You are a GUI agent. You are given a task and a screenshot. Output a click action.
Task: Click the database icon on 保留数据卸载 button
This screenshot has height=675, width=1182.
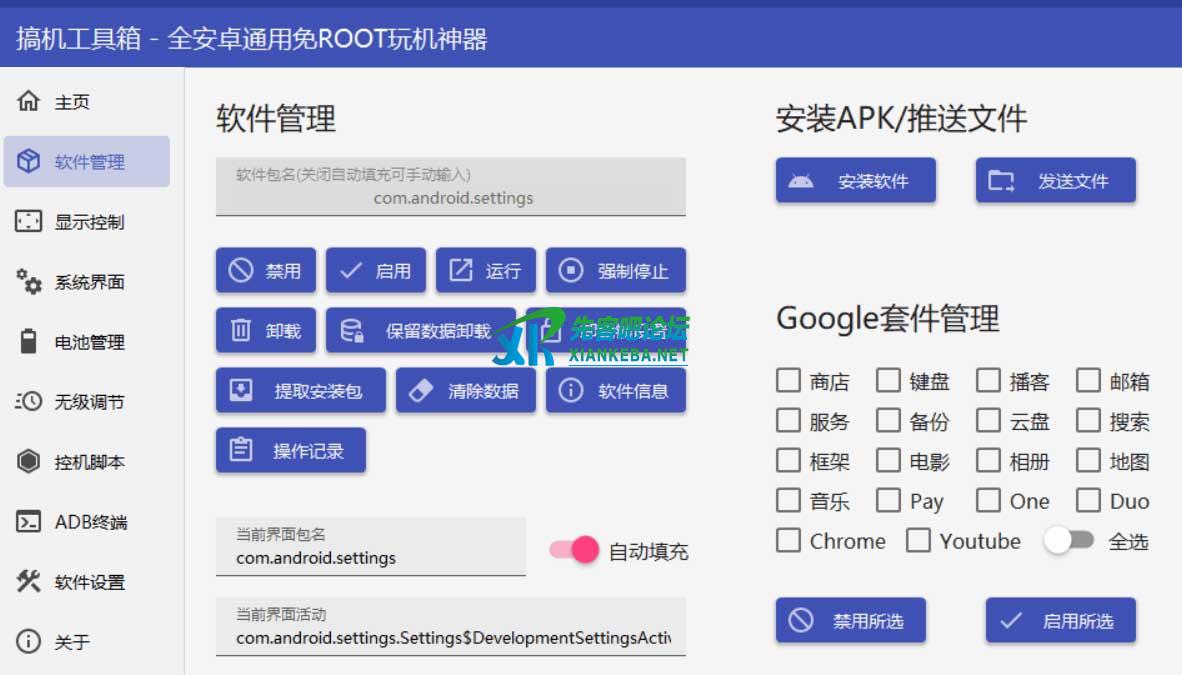[x=352, y=330]
